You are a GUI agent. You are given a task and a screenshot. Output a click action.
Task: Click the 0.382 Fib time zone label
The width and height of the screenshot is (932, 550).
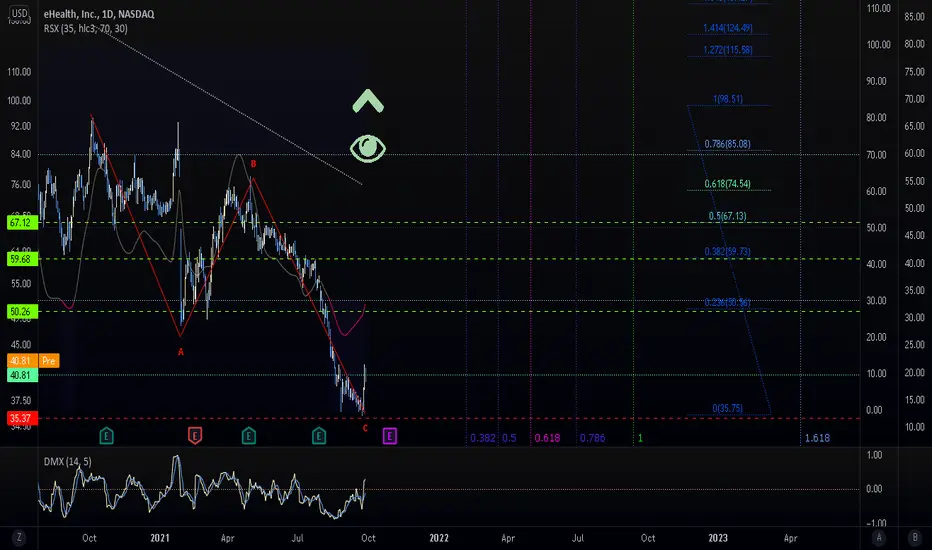tap(483, 438)
